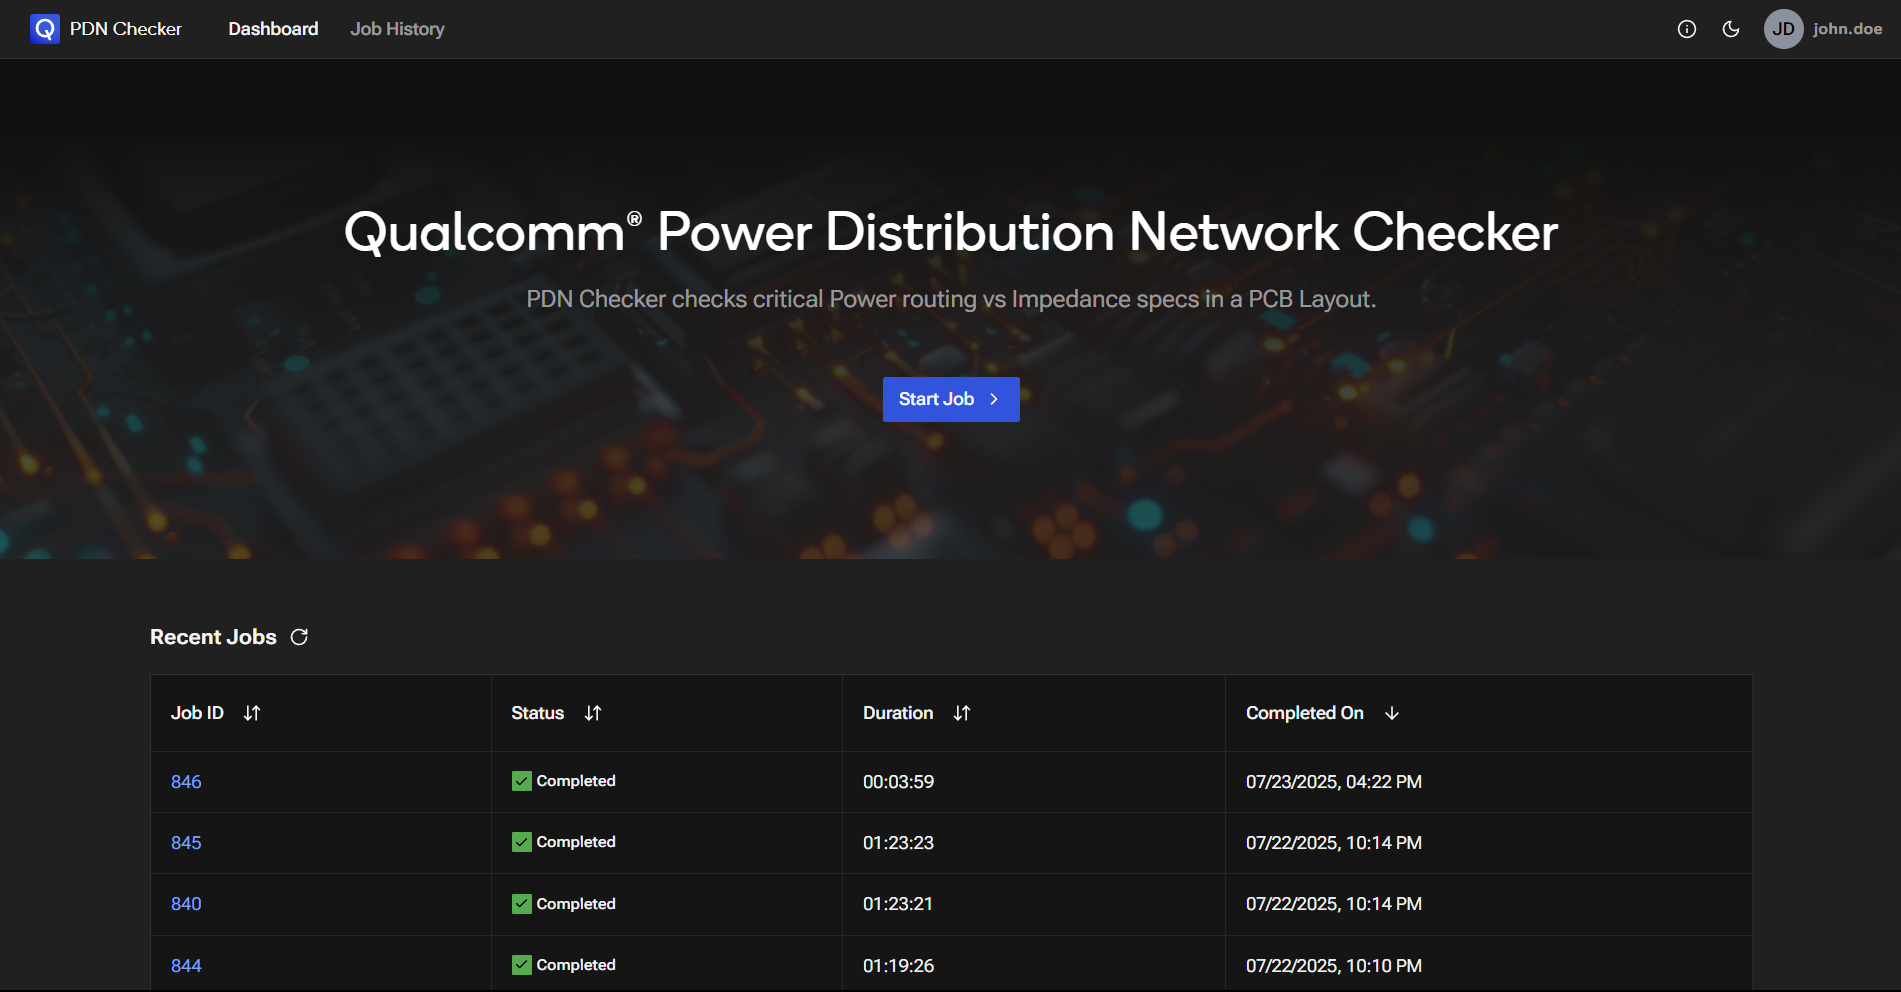Viewport: 1901px width, 992px height.
Task: Sort table by Duration arrows icon
Action: 962,713
